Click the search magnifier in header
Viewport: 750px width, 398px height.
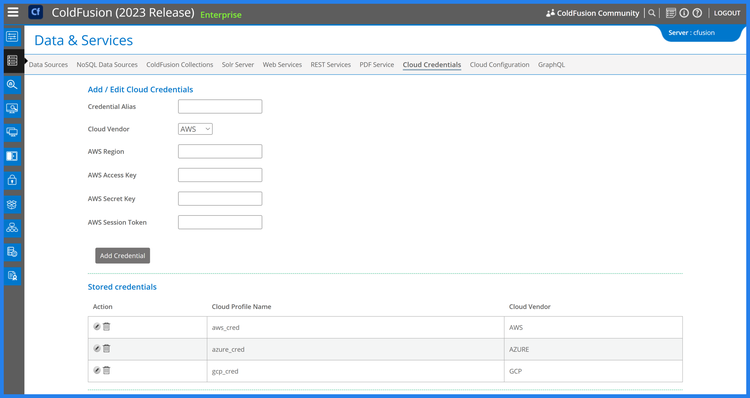pyautogui.click(x=651, y=13)
